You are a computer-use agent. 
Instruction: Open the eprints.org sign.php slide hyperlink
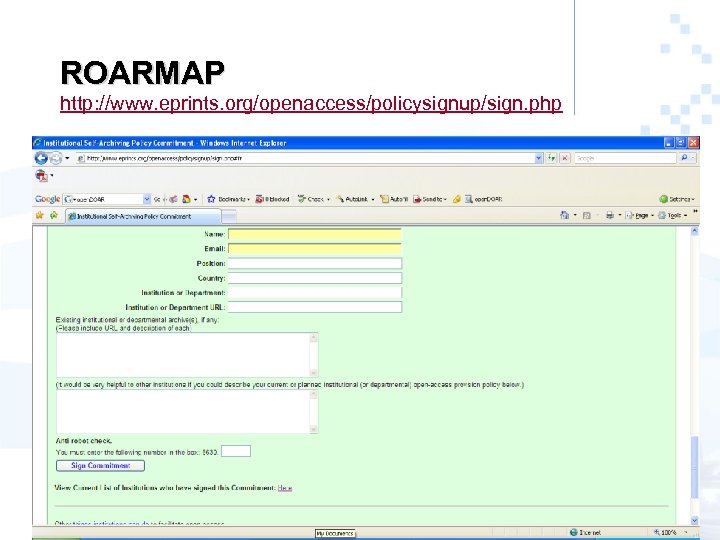(311, 103)
